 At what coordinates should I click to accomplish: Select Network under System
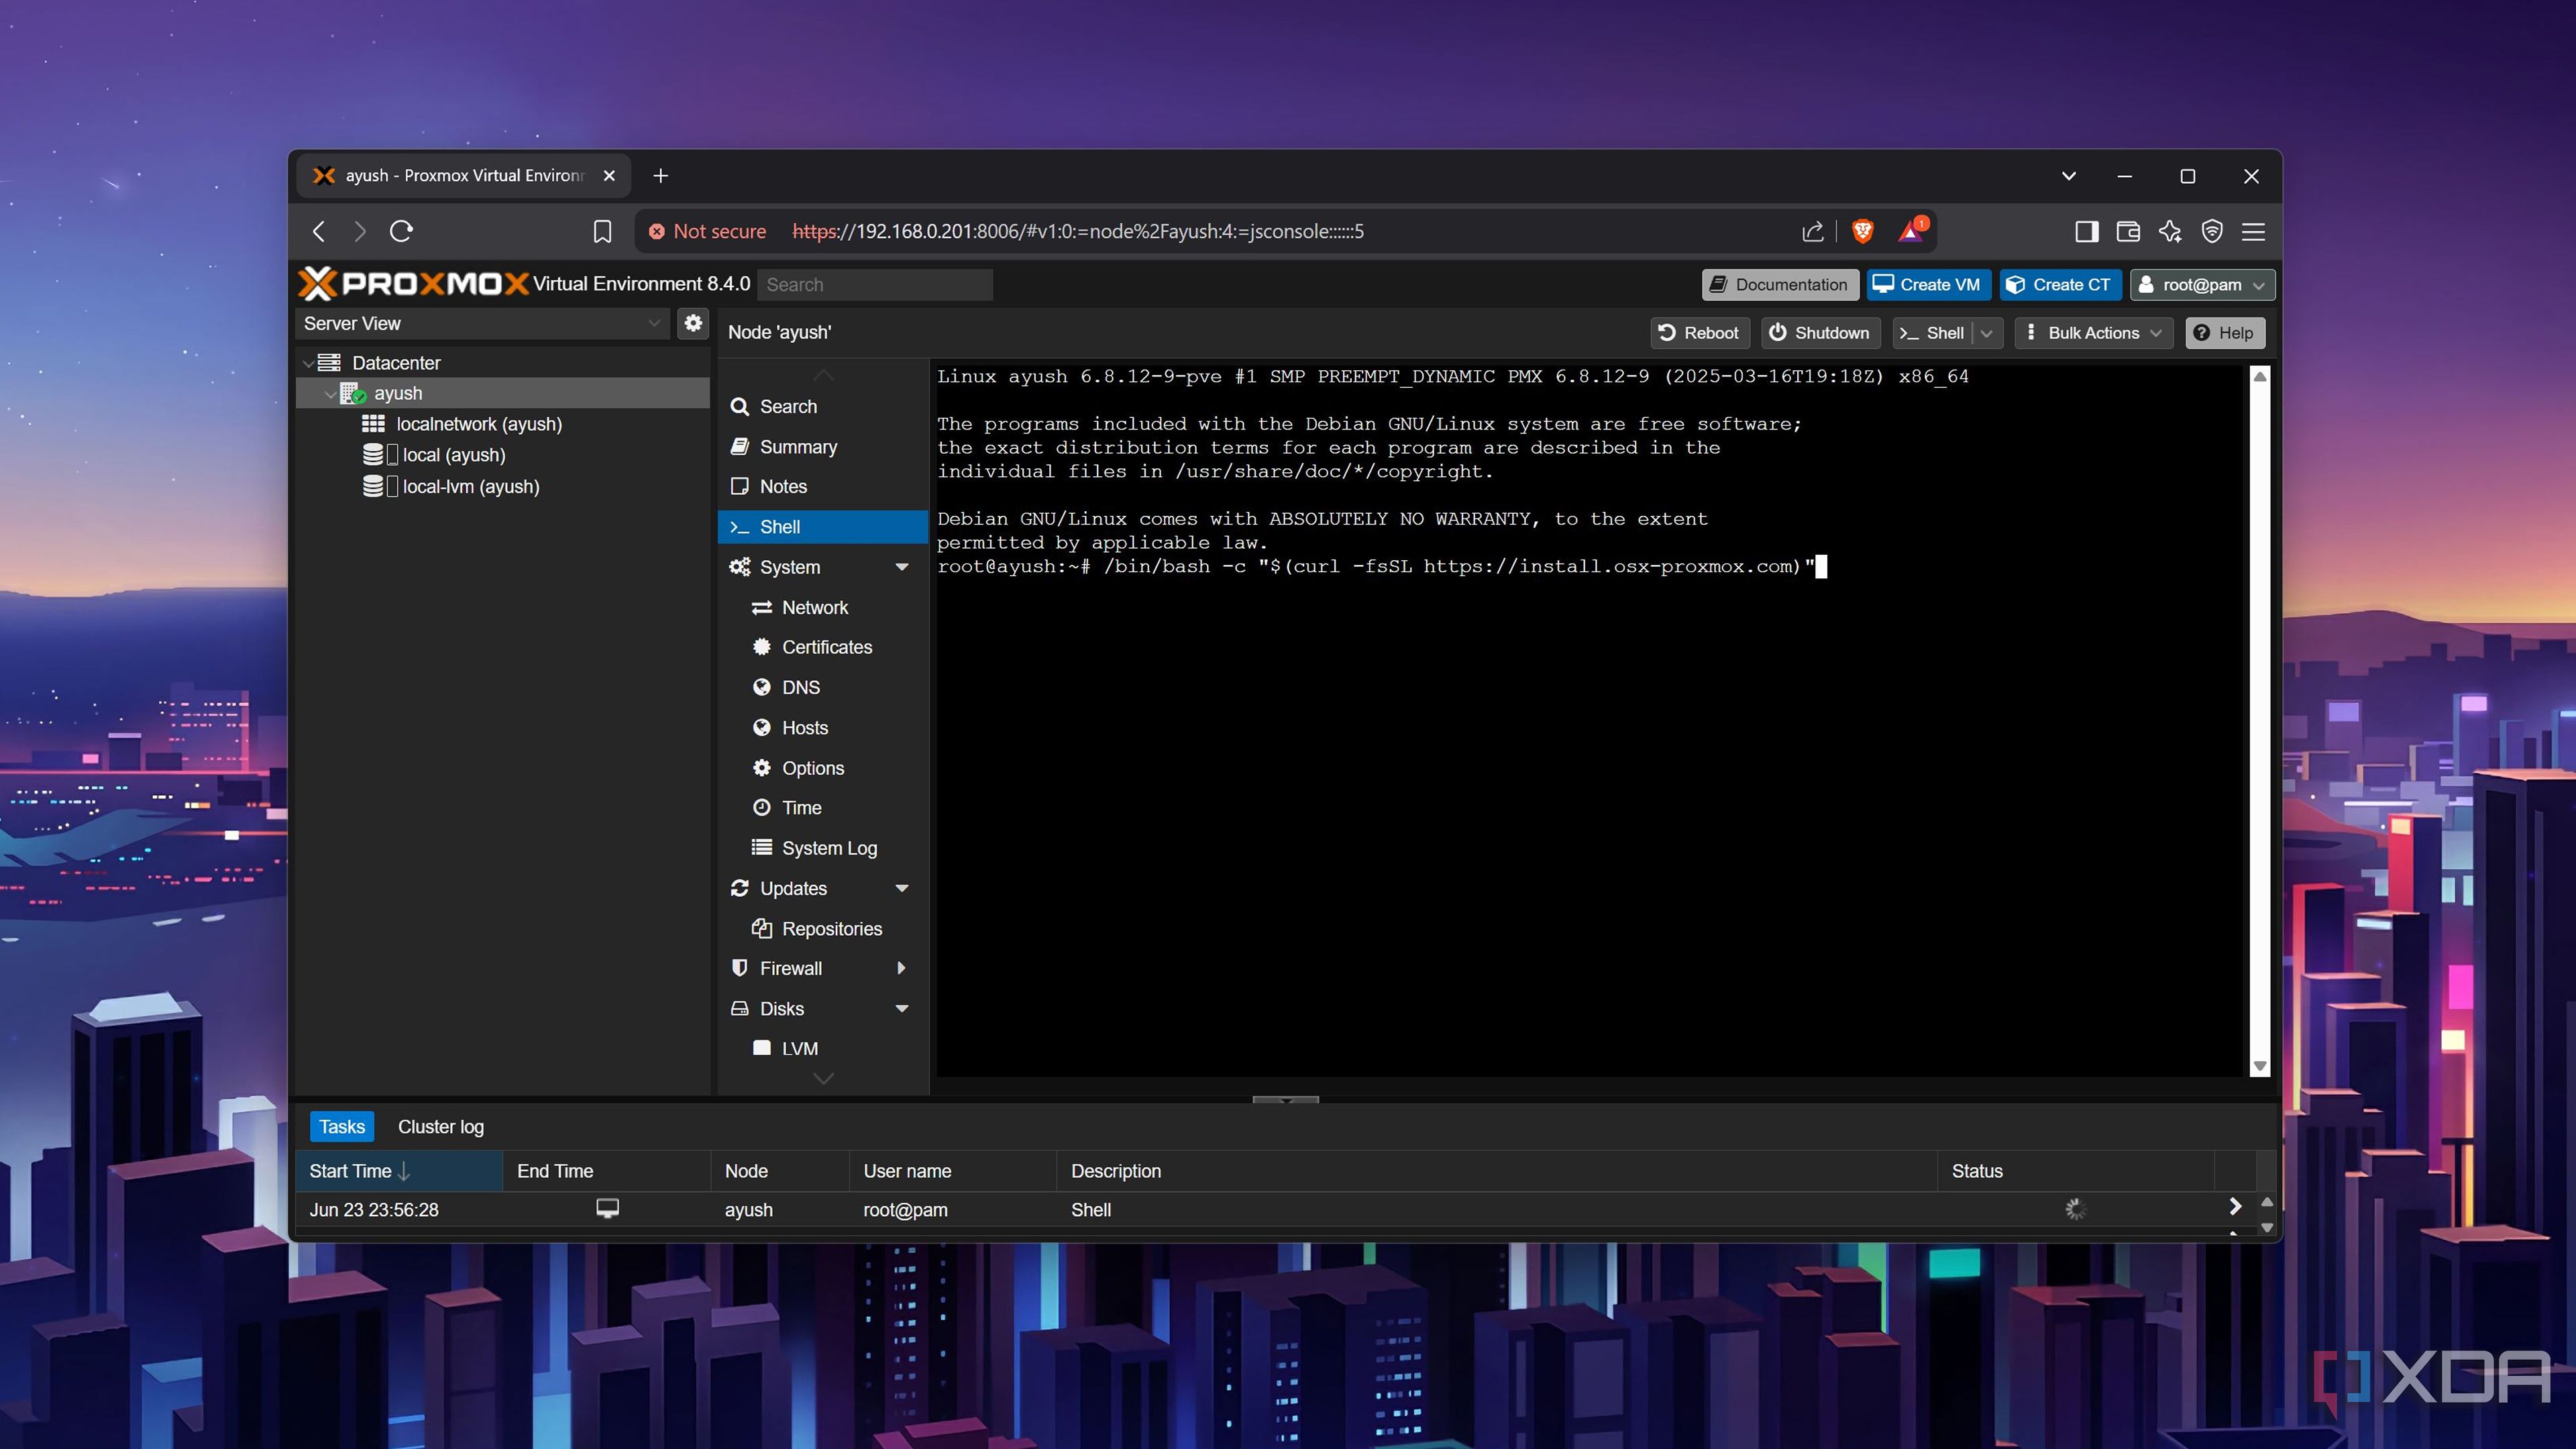[x=823, y=607]
